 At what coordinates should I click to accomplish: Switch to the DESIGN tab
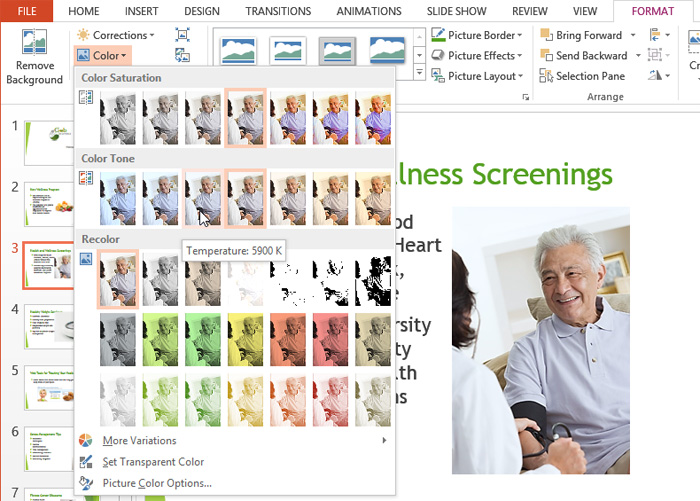(202, 11)
